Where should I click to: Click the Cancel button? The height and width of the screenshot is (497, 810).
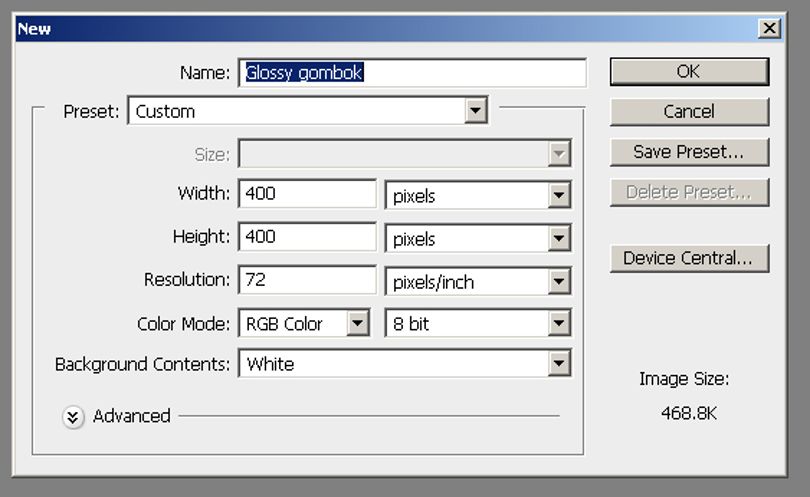(x=689, y=112)
